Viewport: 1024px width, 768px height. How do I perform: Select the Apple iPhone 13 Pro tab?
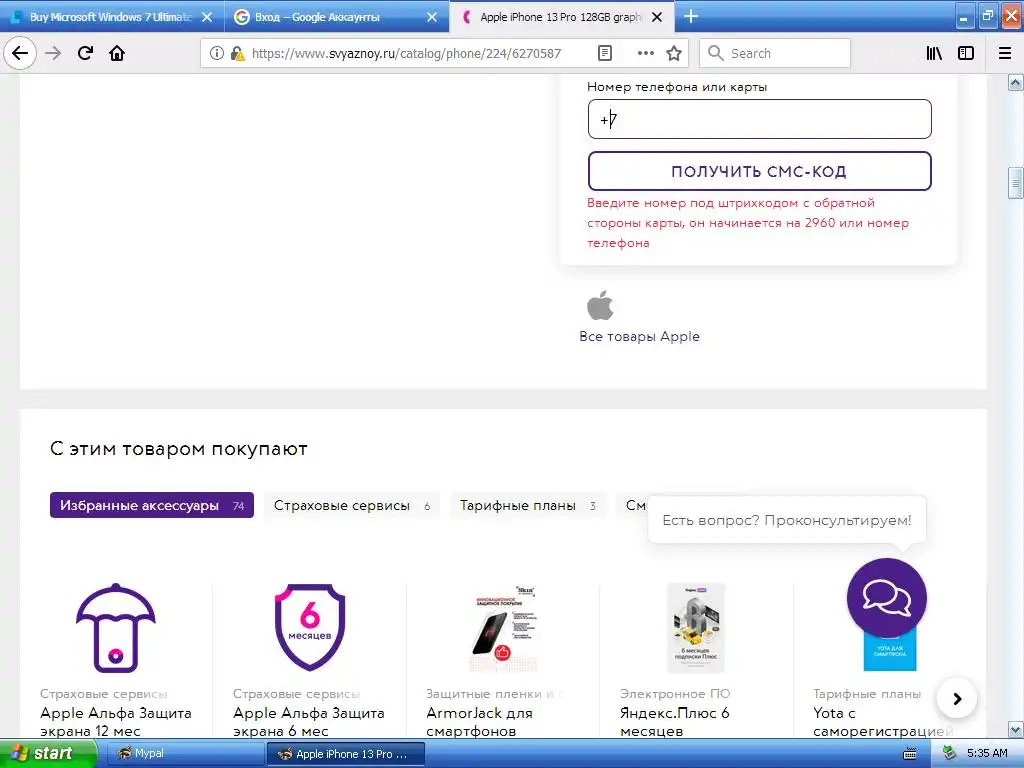[560, 17]
